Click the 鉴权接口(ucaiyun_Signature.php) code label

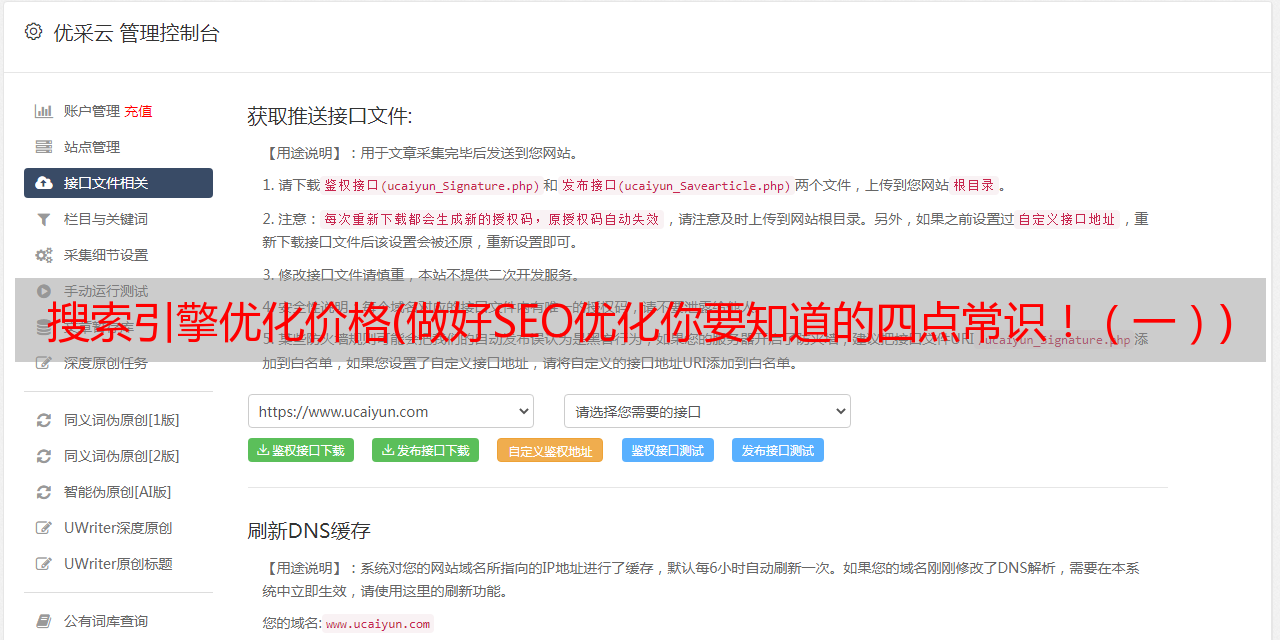tap(431, 185)
